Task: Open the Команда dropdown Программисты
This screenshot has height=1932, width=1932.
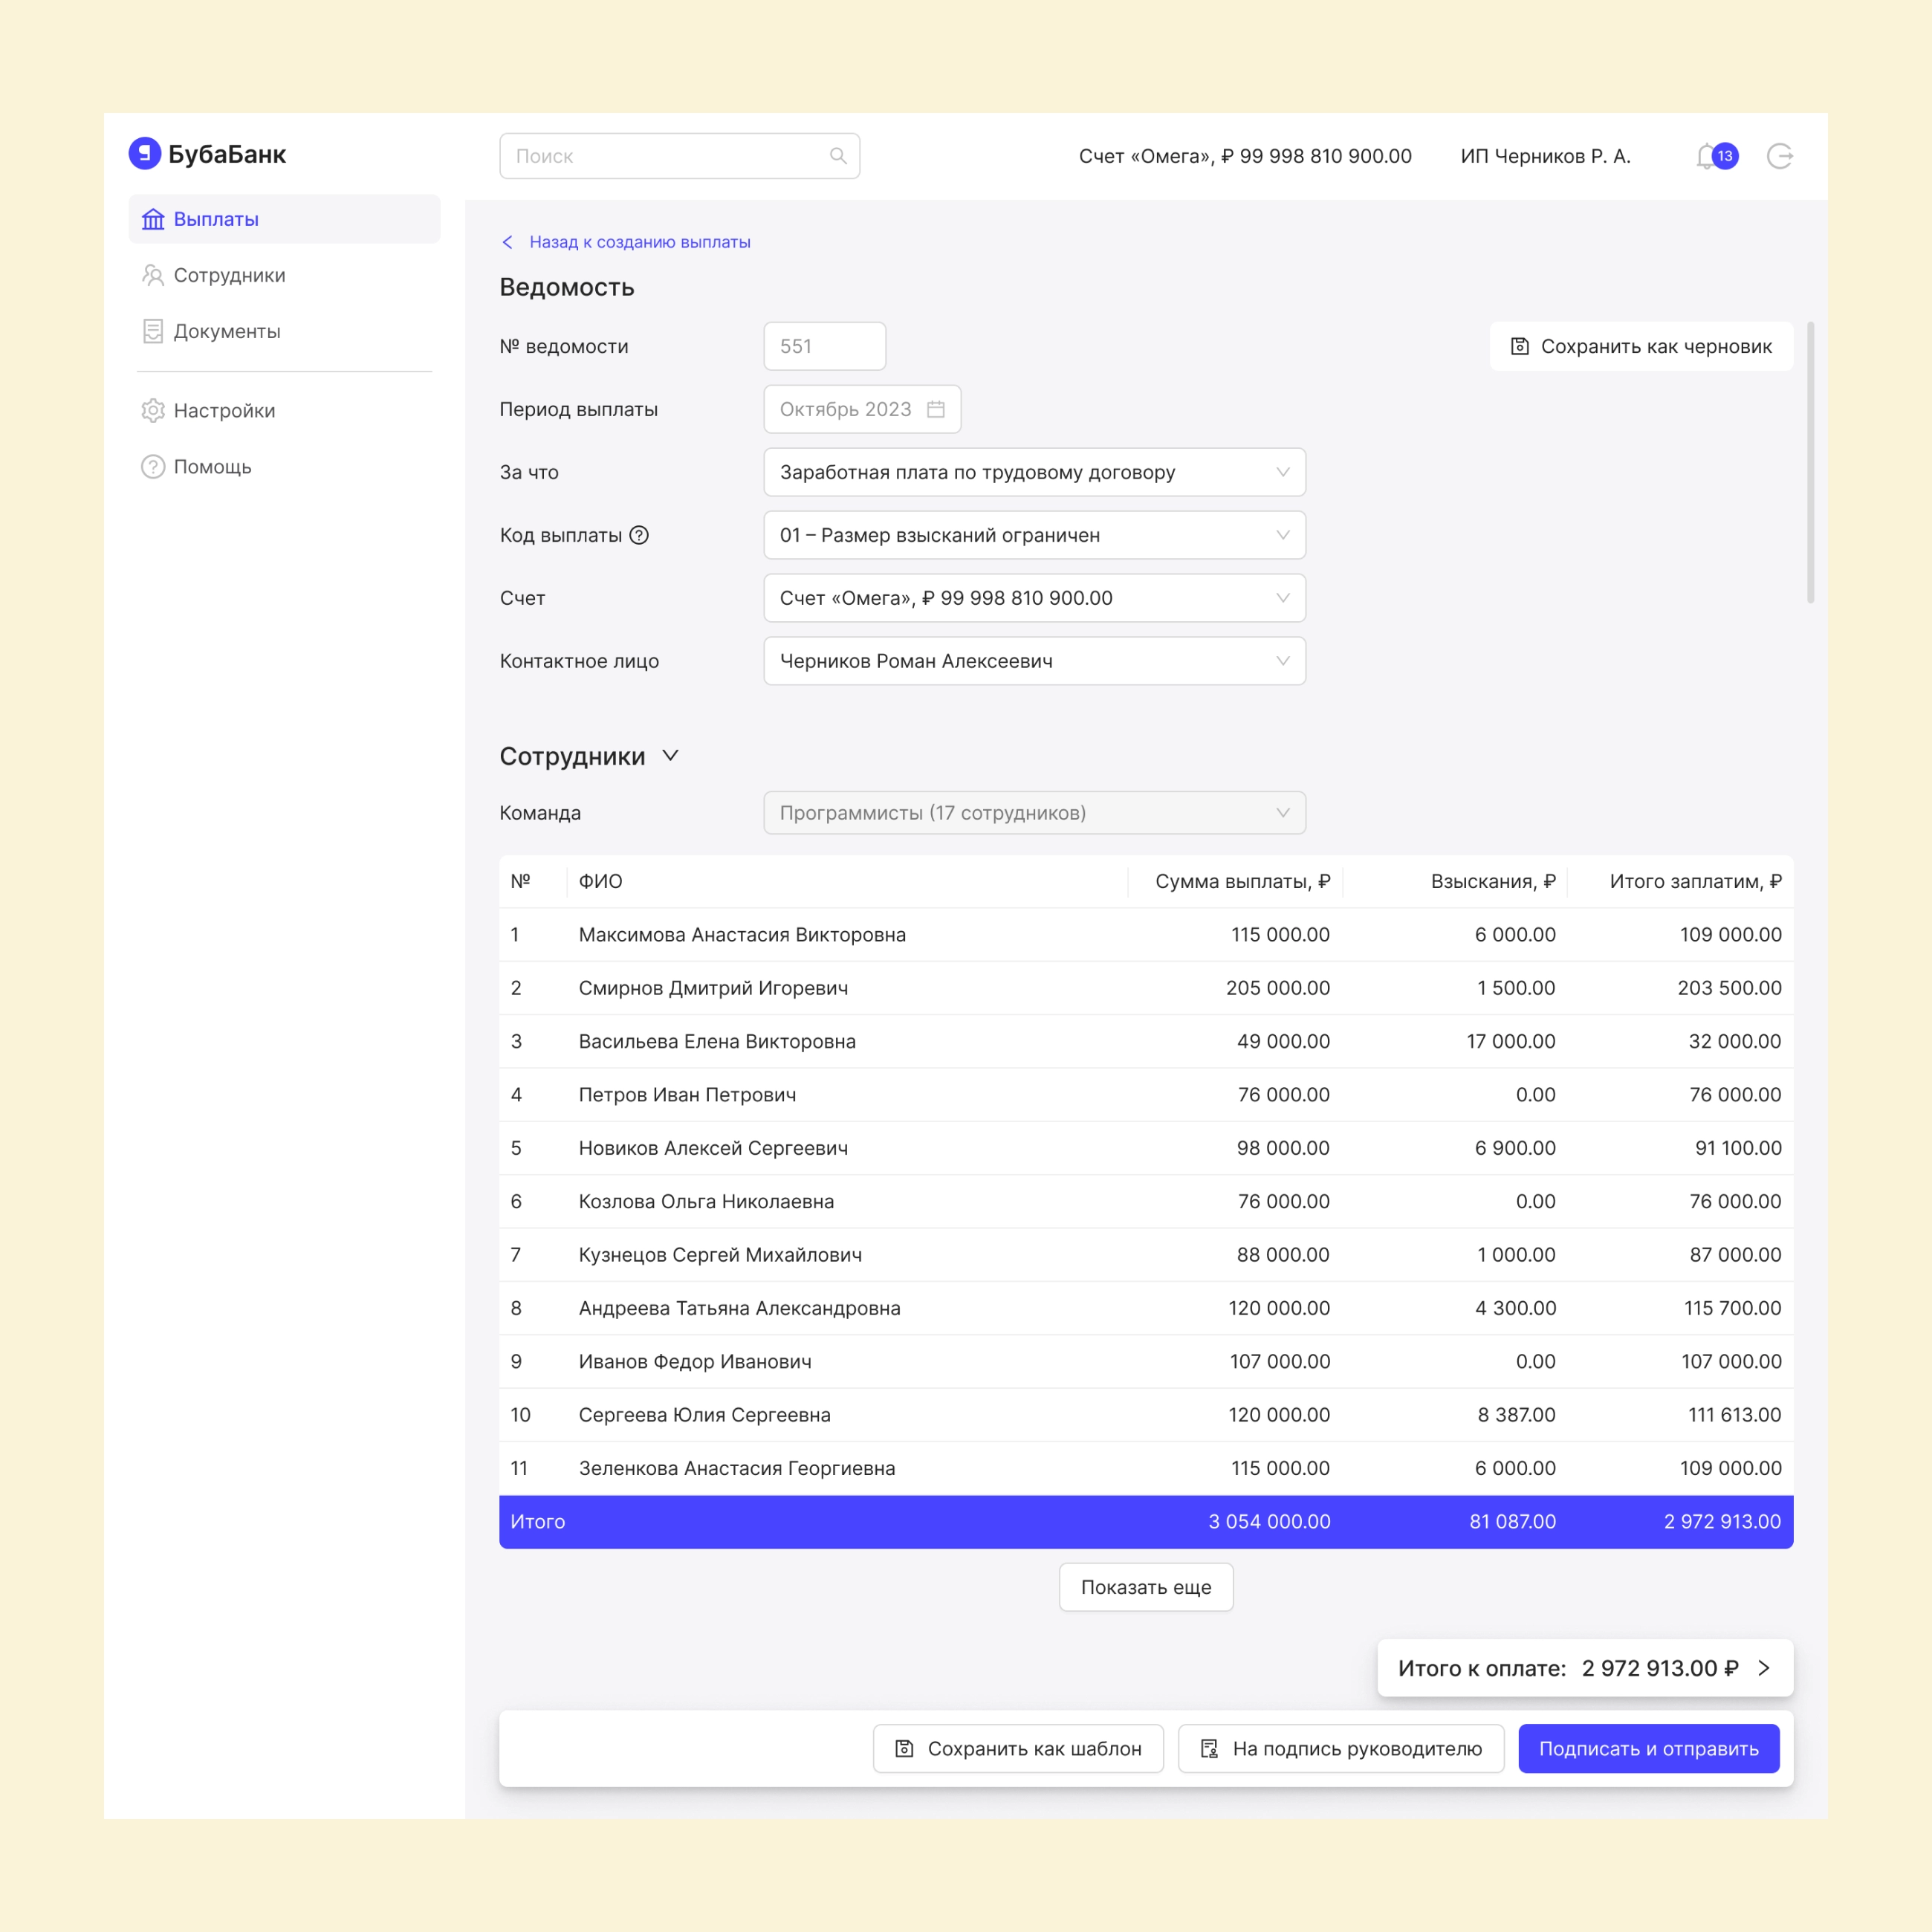Action: click(1035, 813)
